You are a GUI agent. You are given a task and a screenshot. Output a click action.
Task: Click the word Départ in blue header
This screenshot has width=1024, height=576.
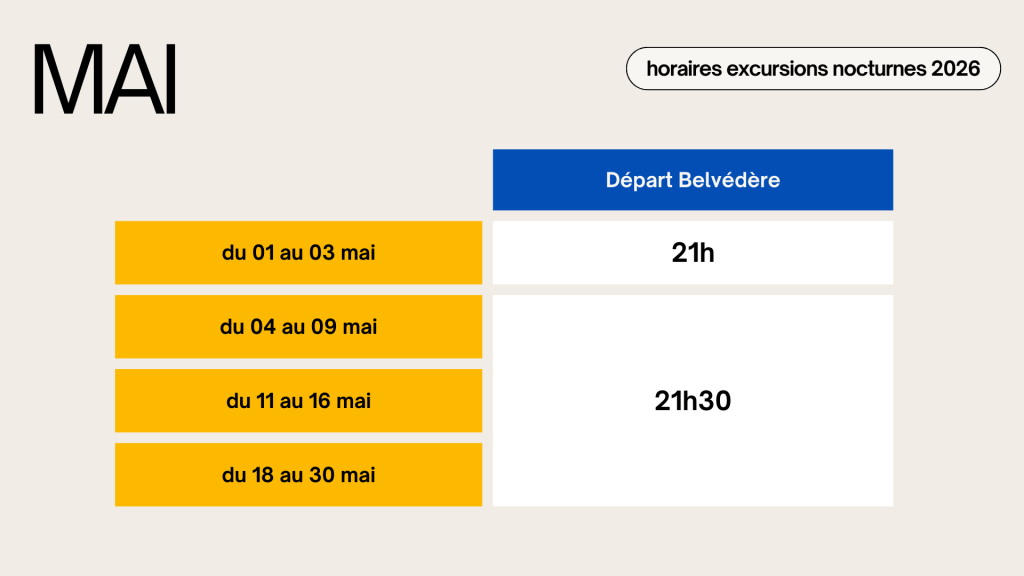640,180
